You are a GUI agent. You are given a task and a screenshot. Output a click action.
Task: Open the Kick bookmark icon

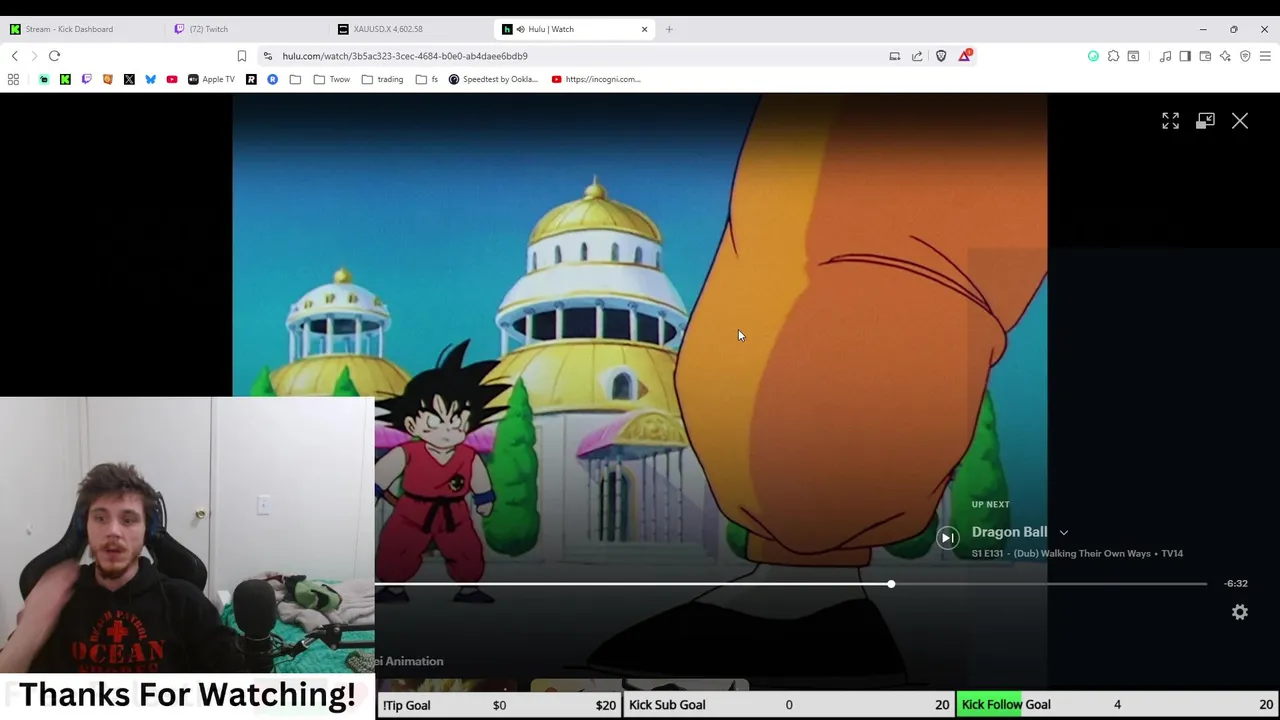tap(65, 79)
